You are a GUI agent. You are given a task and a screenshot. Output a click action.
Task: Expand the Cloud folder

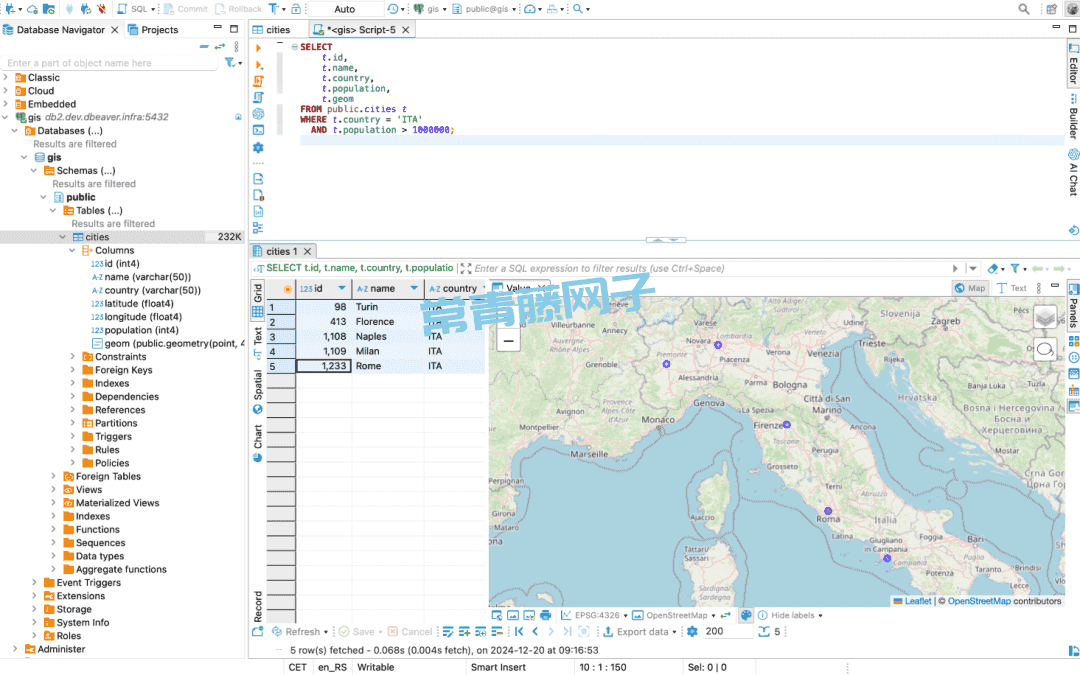tap(6, 91)
